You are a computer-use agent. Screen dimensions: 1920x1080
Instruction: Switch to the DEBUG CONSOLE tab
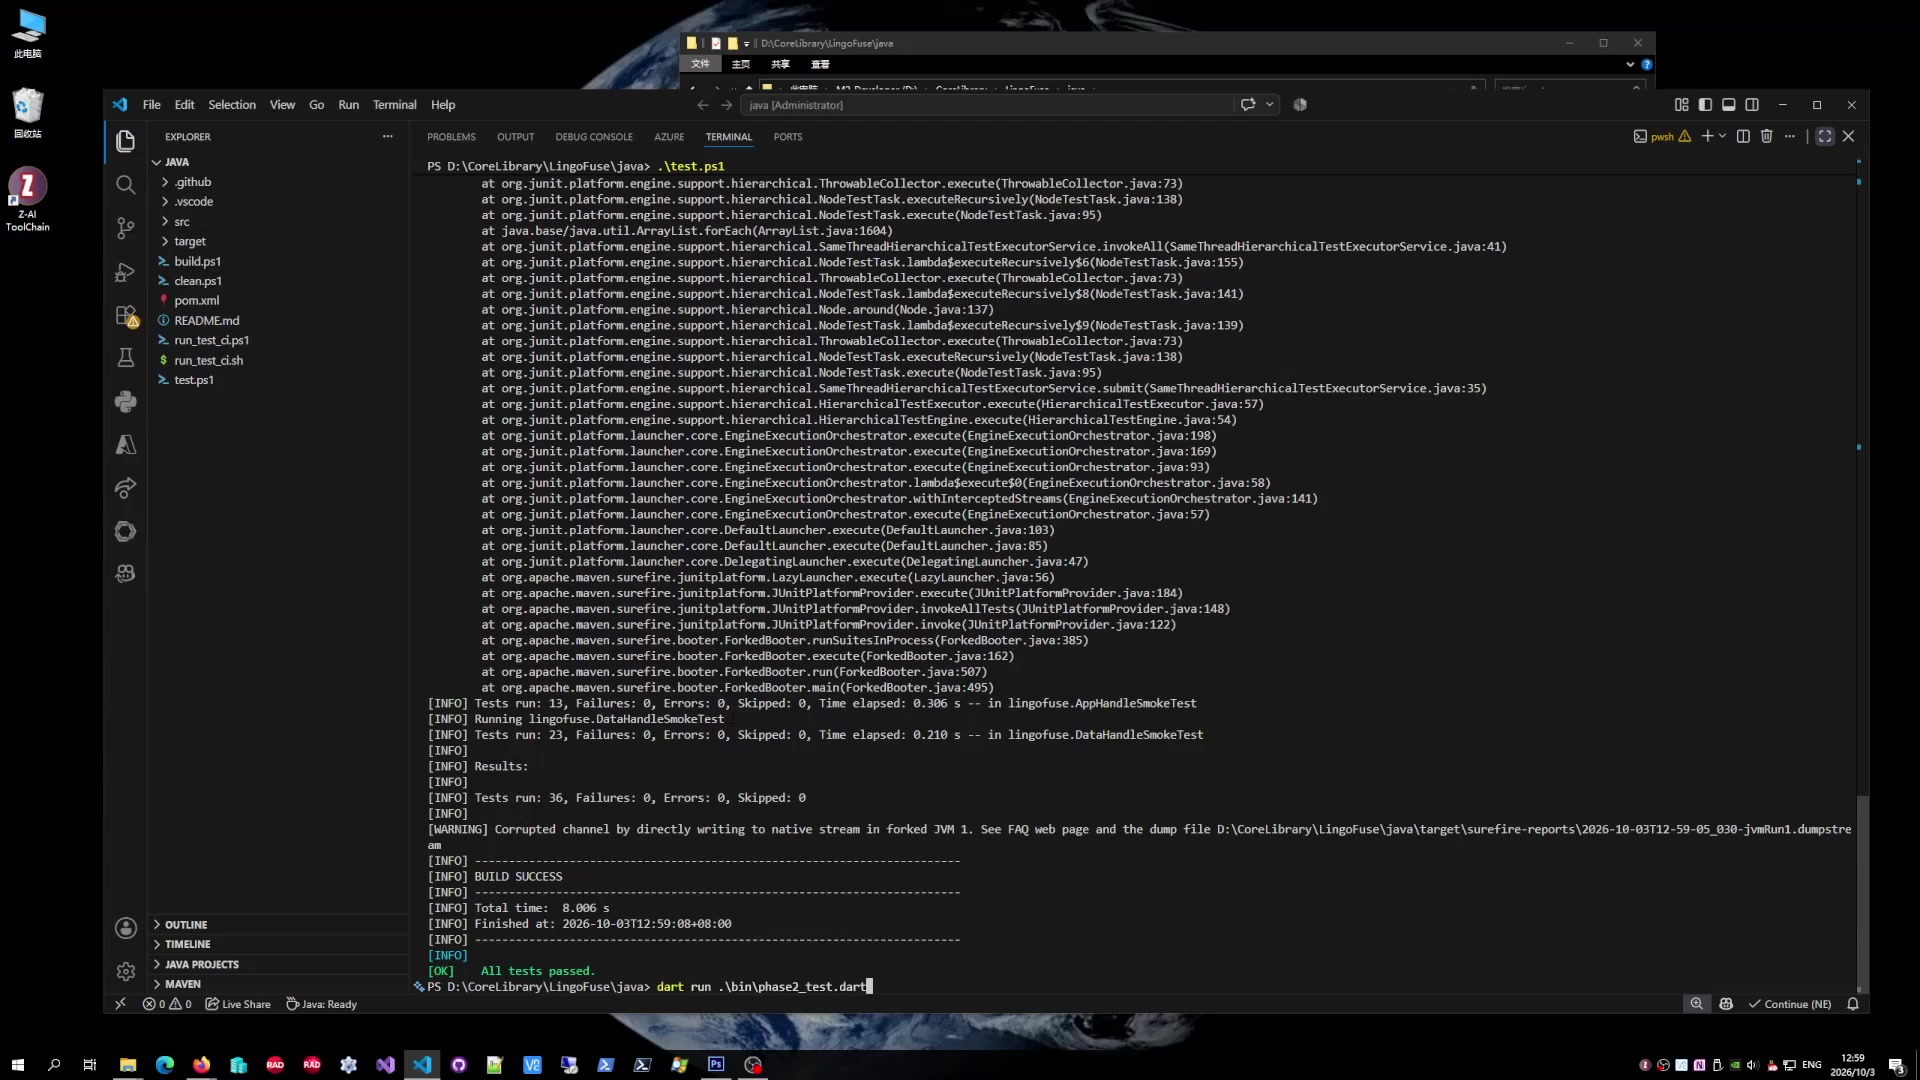[594, 137]
